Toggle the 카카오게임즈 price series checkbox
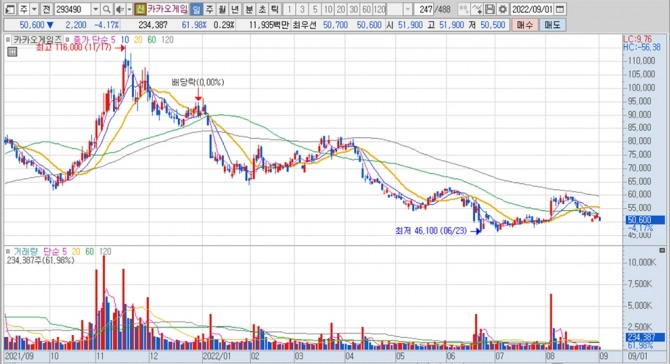 [x=8, y=40]
